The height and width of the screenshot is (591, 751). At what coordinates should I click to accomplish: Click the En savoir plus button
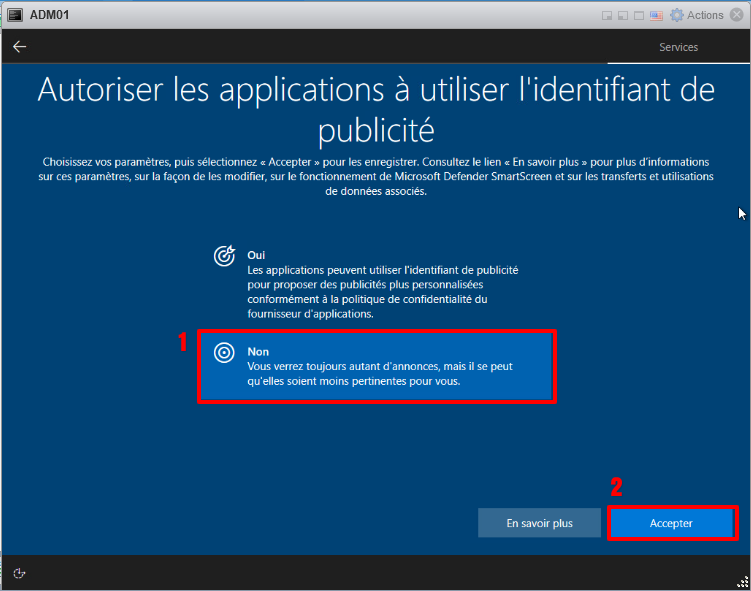539,523
